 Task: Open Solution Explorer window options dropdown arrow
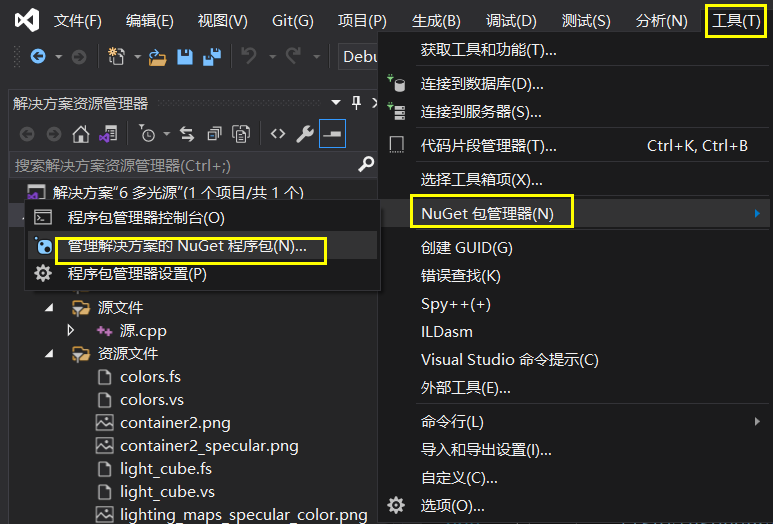tap(336, 103)
